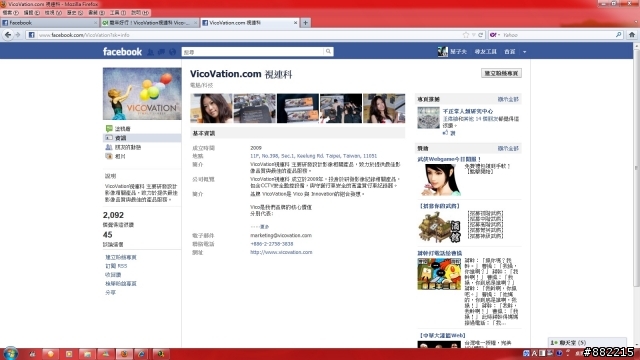Open the Windows Start orb
Image resolution: width=640 pixels, height=360 pixels.
11,353
